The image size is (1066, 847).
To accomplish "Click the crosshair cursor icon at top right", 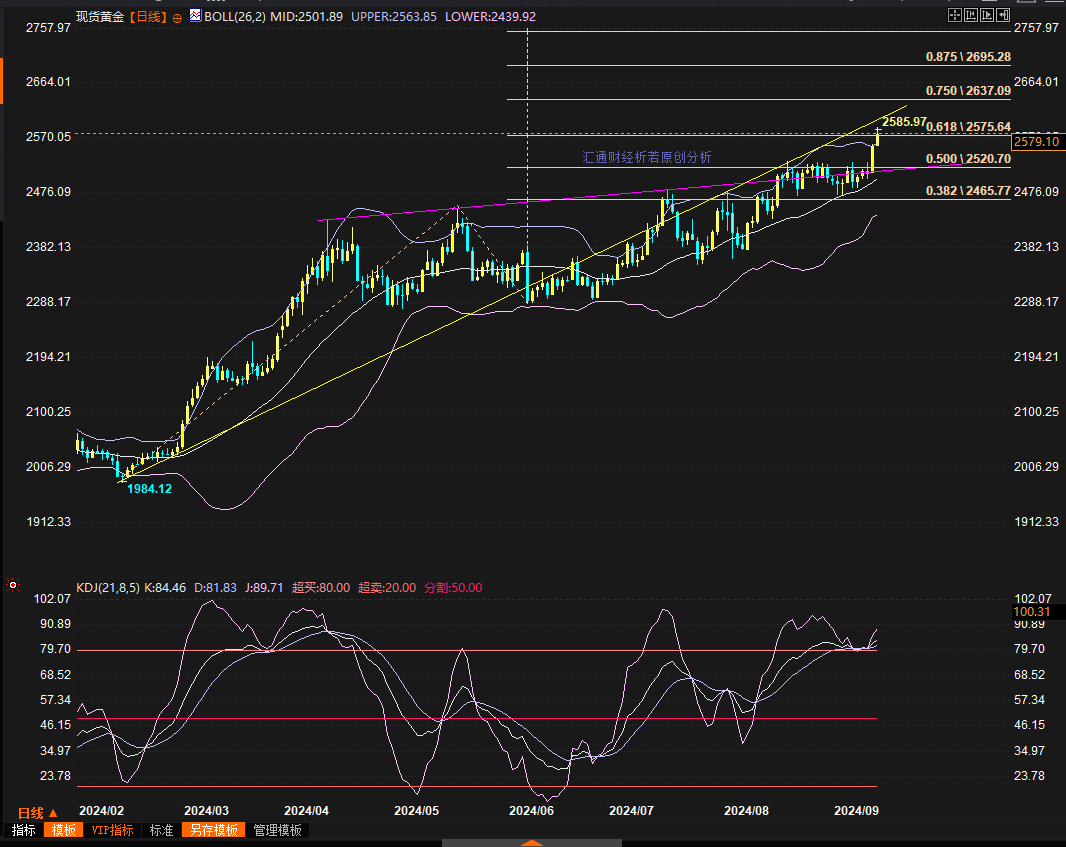I will (955, 15).
